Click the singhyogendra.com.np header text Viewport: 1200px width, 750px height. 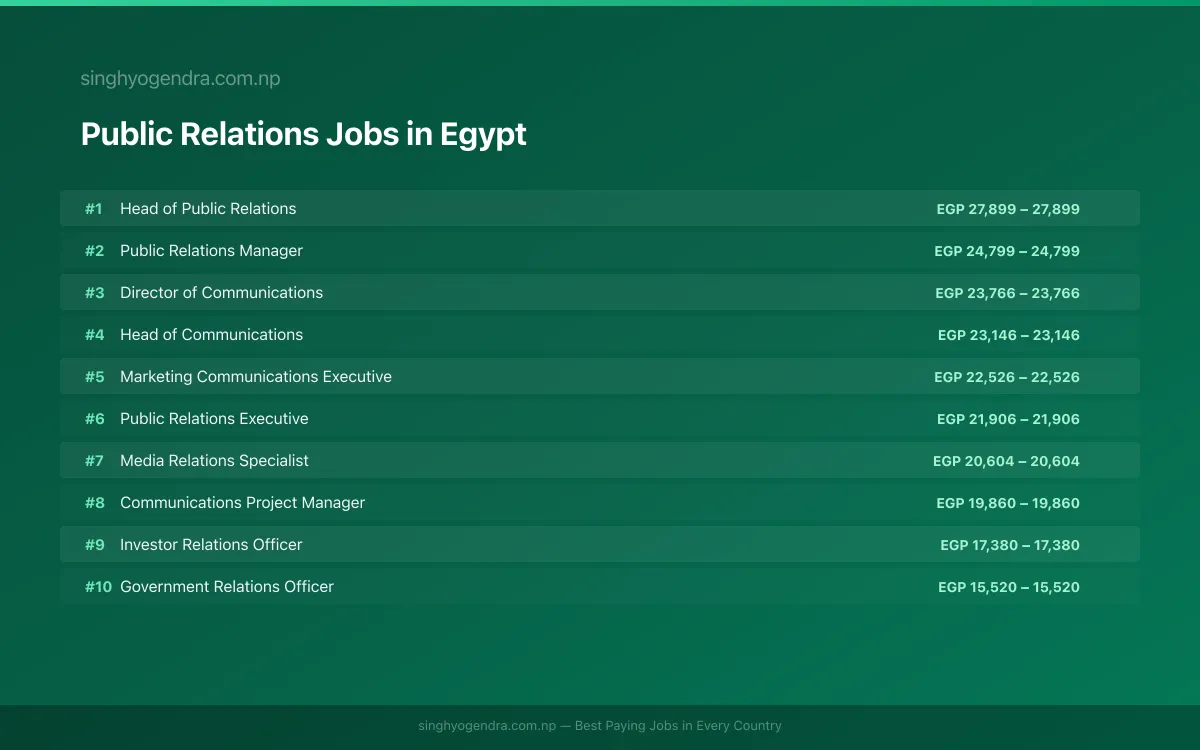point(180,79)
